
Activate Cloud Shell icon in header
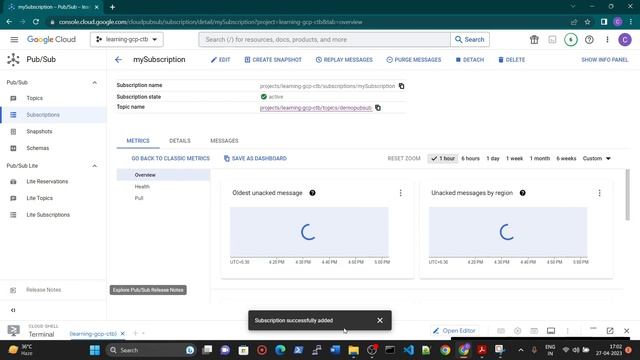552,40
